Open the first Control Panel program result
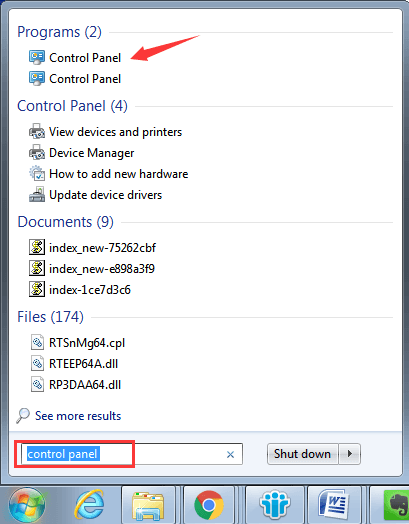This screenshot has width=409, height=524. [75, 58]
